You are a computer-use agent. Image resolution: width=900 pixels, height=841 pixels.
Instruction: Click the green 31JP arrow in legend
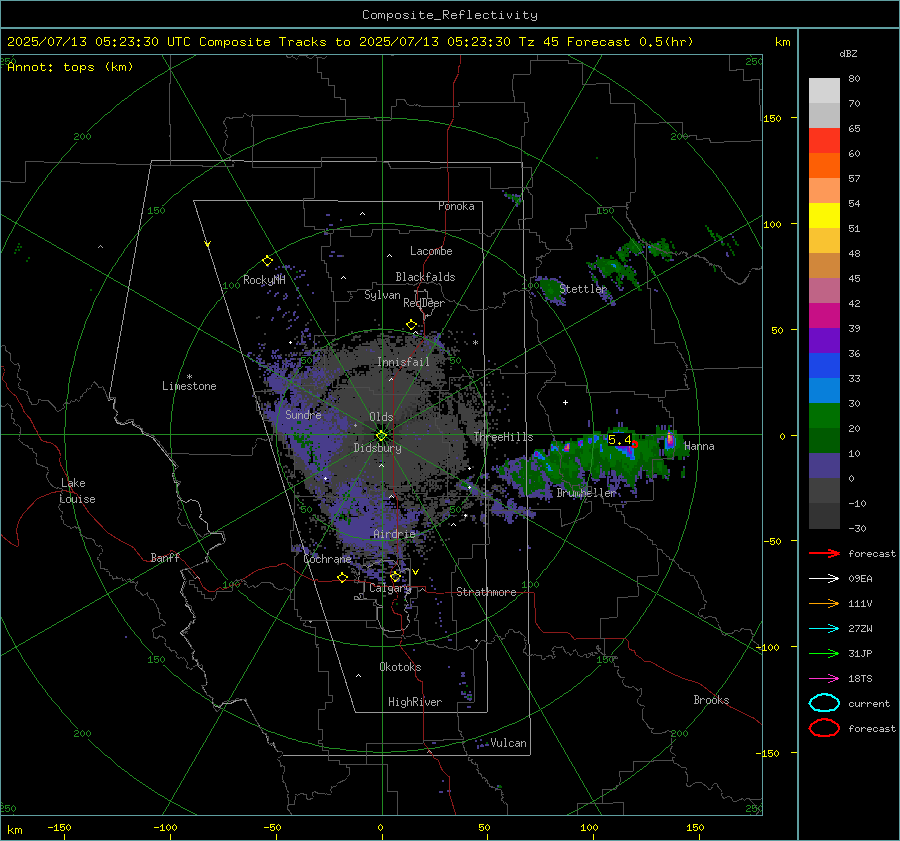click(x=824, y=653)
